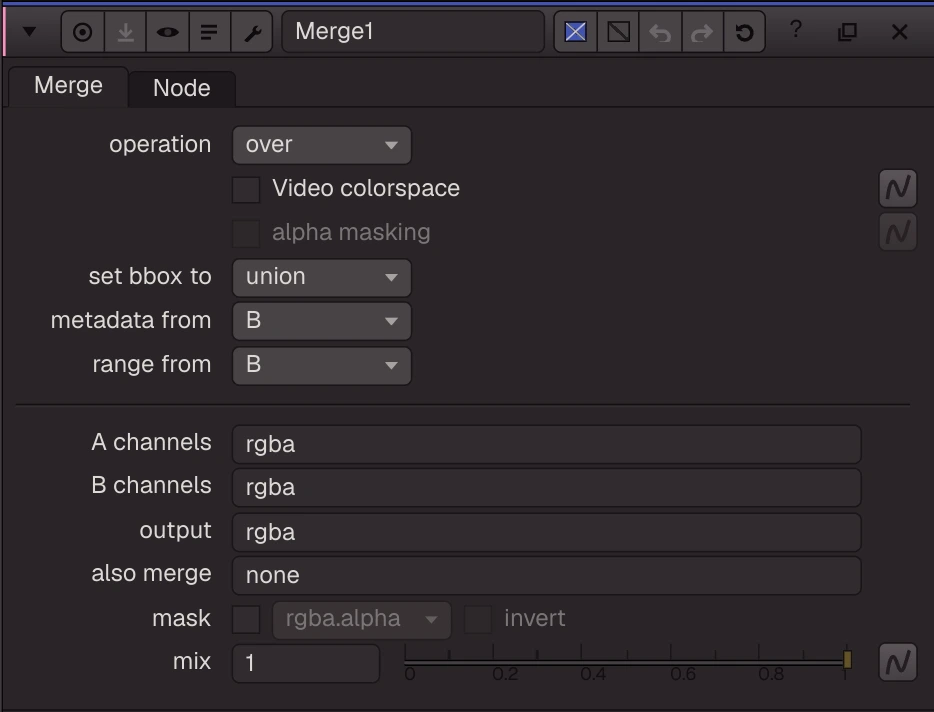Click the B channels rgba field

(x=546, y=487)
